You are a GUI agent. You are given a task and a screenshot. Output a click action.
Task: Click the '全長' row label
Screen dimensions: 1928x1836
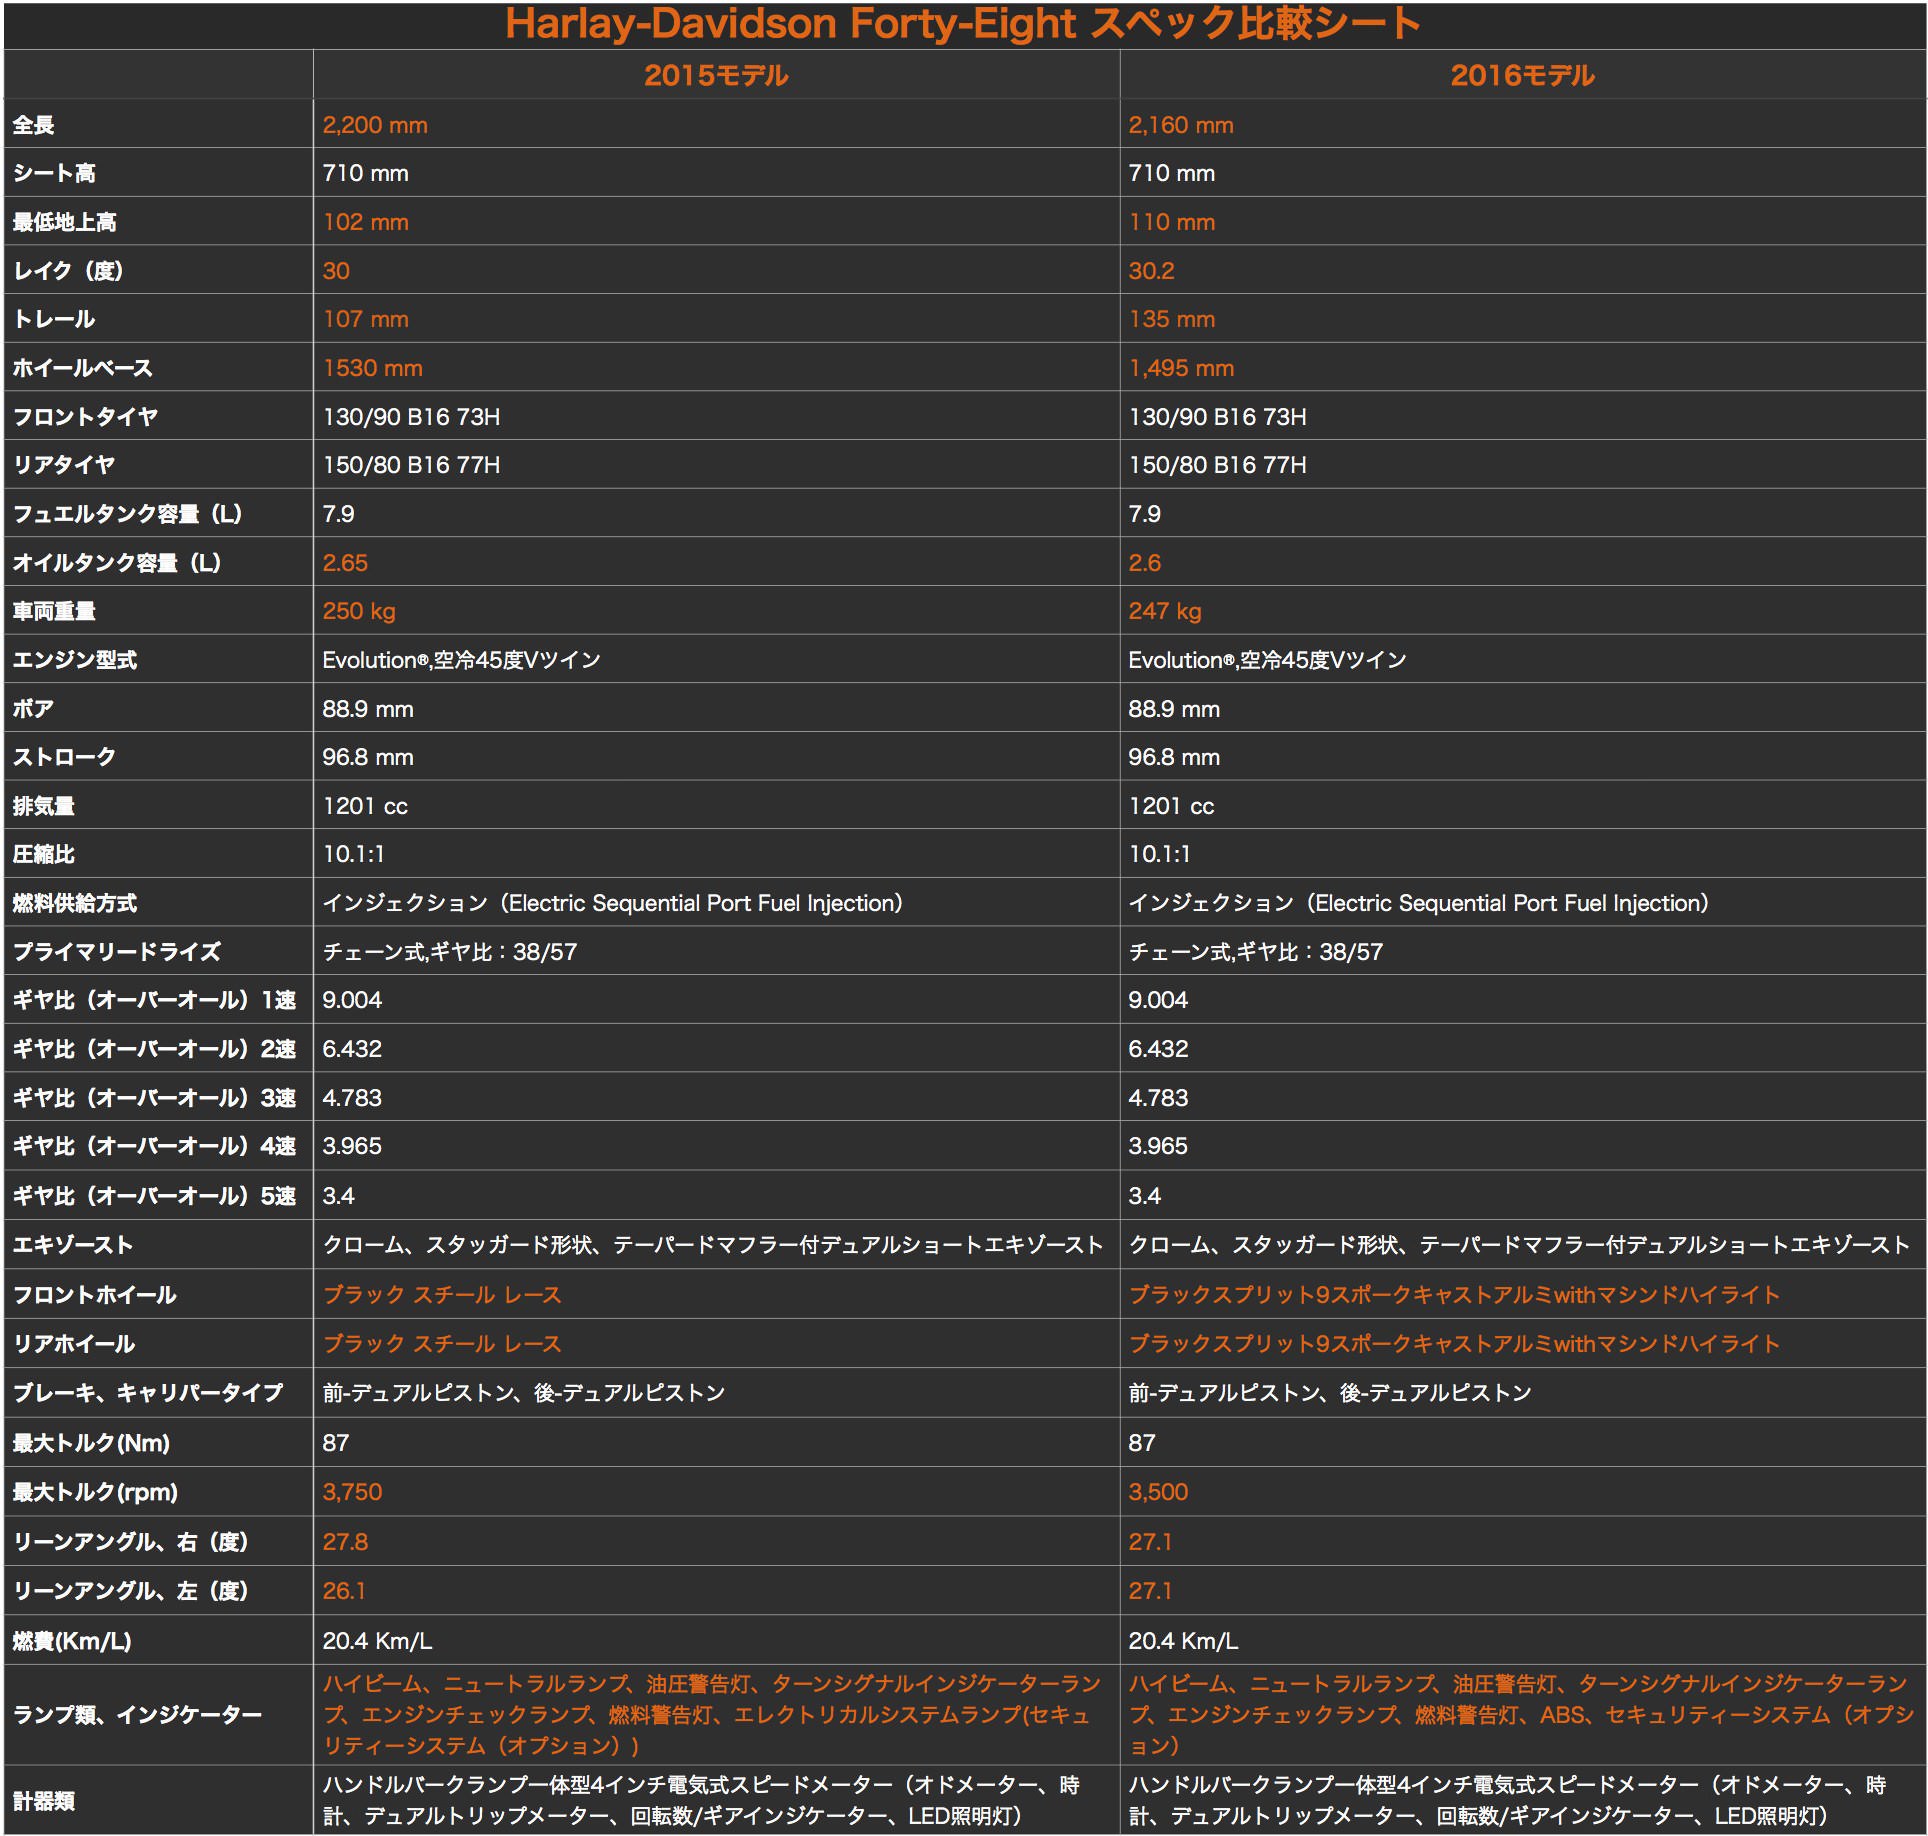(33, 125)
